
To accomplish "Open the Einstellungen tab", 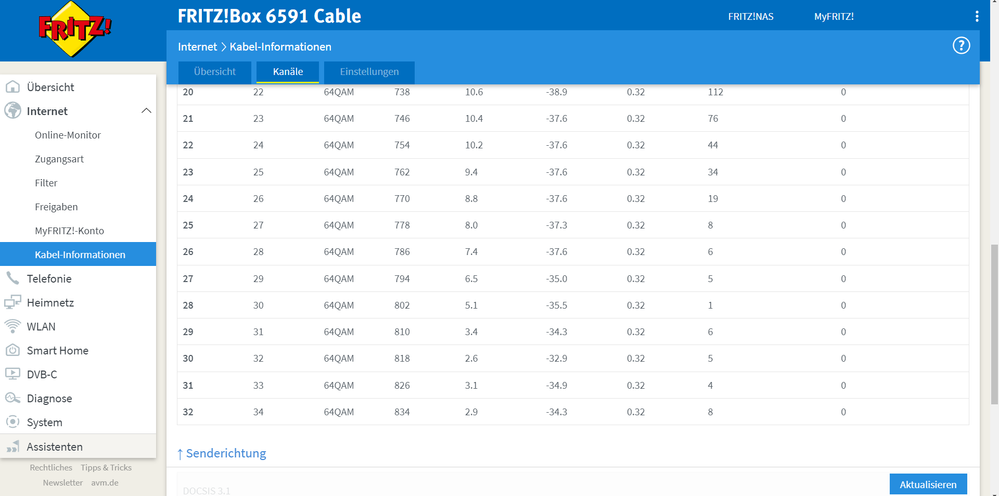I will 370,72.
